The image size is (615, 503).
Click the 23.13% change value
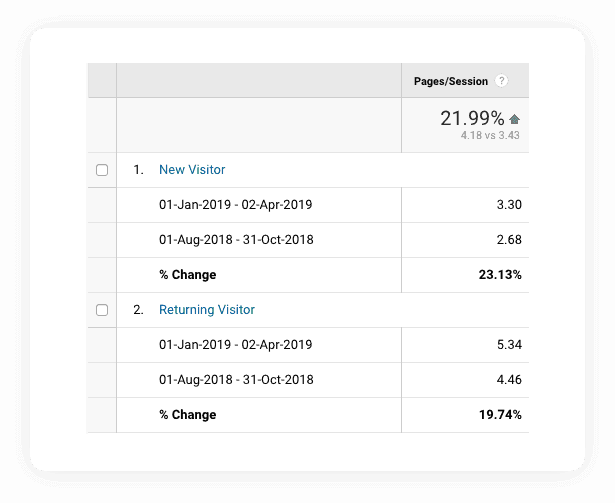click(x=500, y=275)
